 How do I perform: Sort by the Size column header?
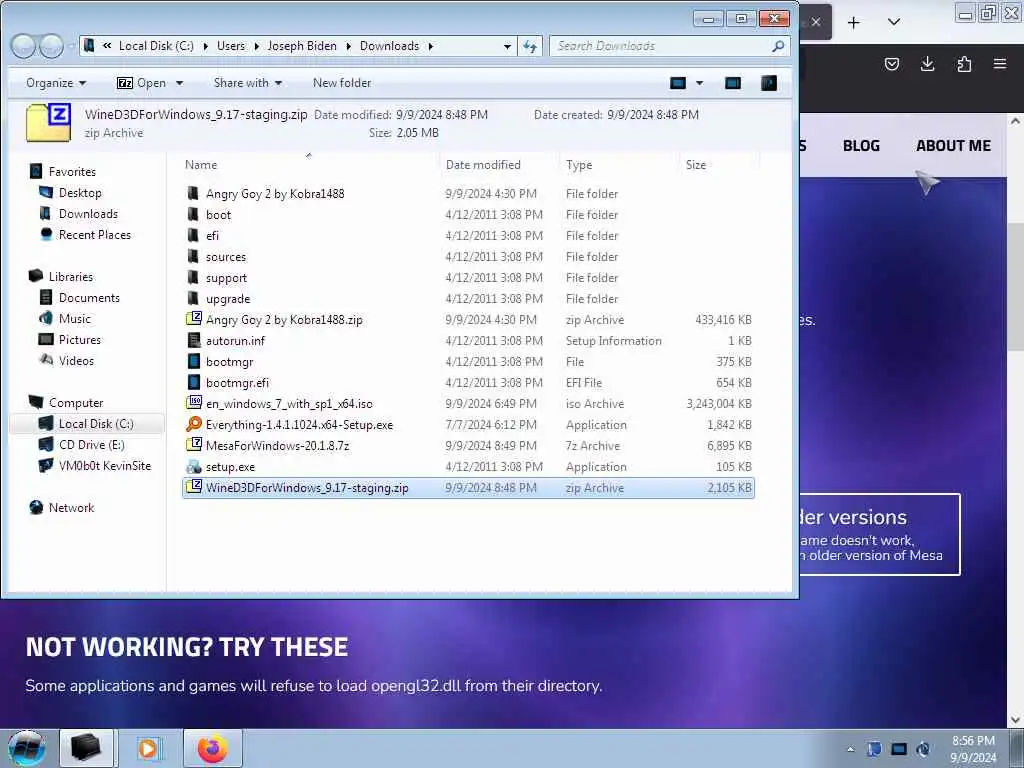point(719,165)
